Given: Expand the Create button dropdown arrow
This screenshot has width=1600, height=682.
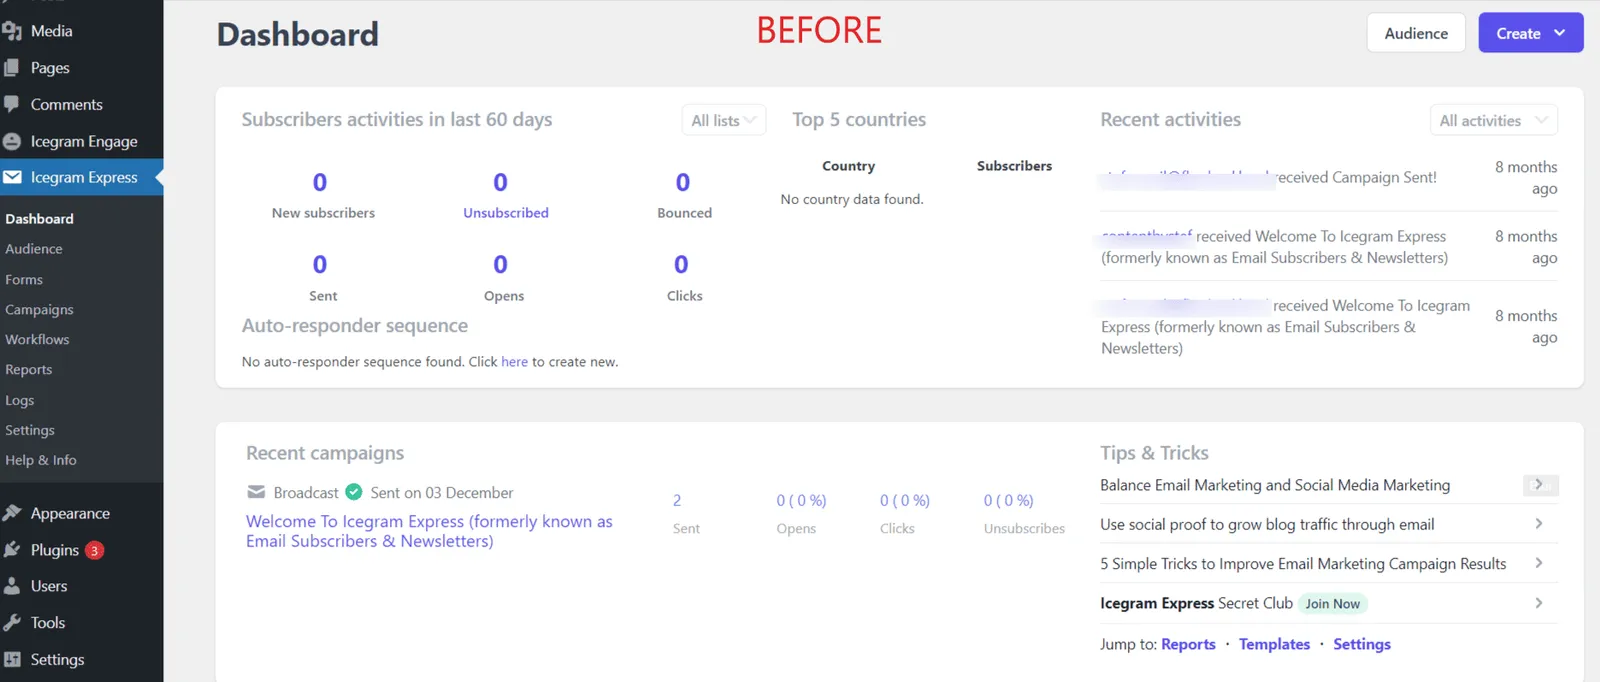Looking at the screenshot, I should pos(1559,33).
